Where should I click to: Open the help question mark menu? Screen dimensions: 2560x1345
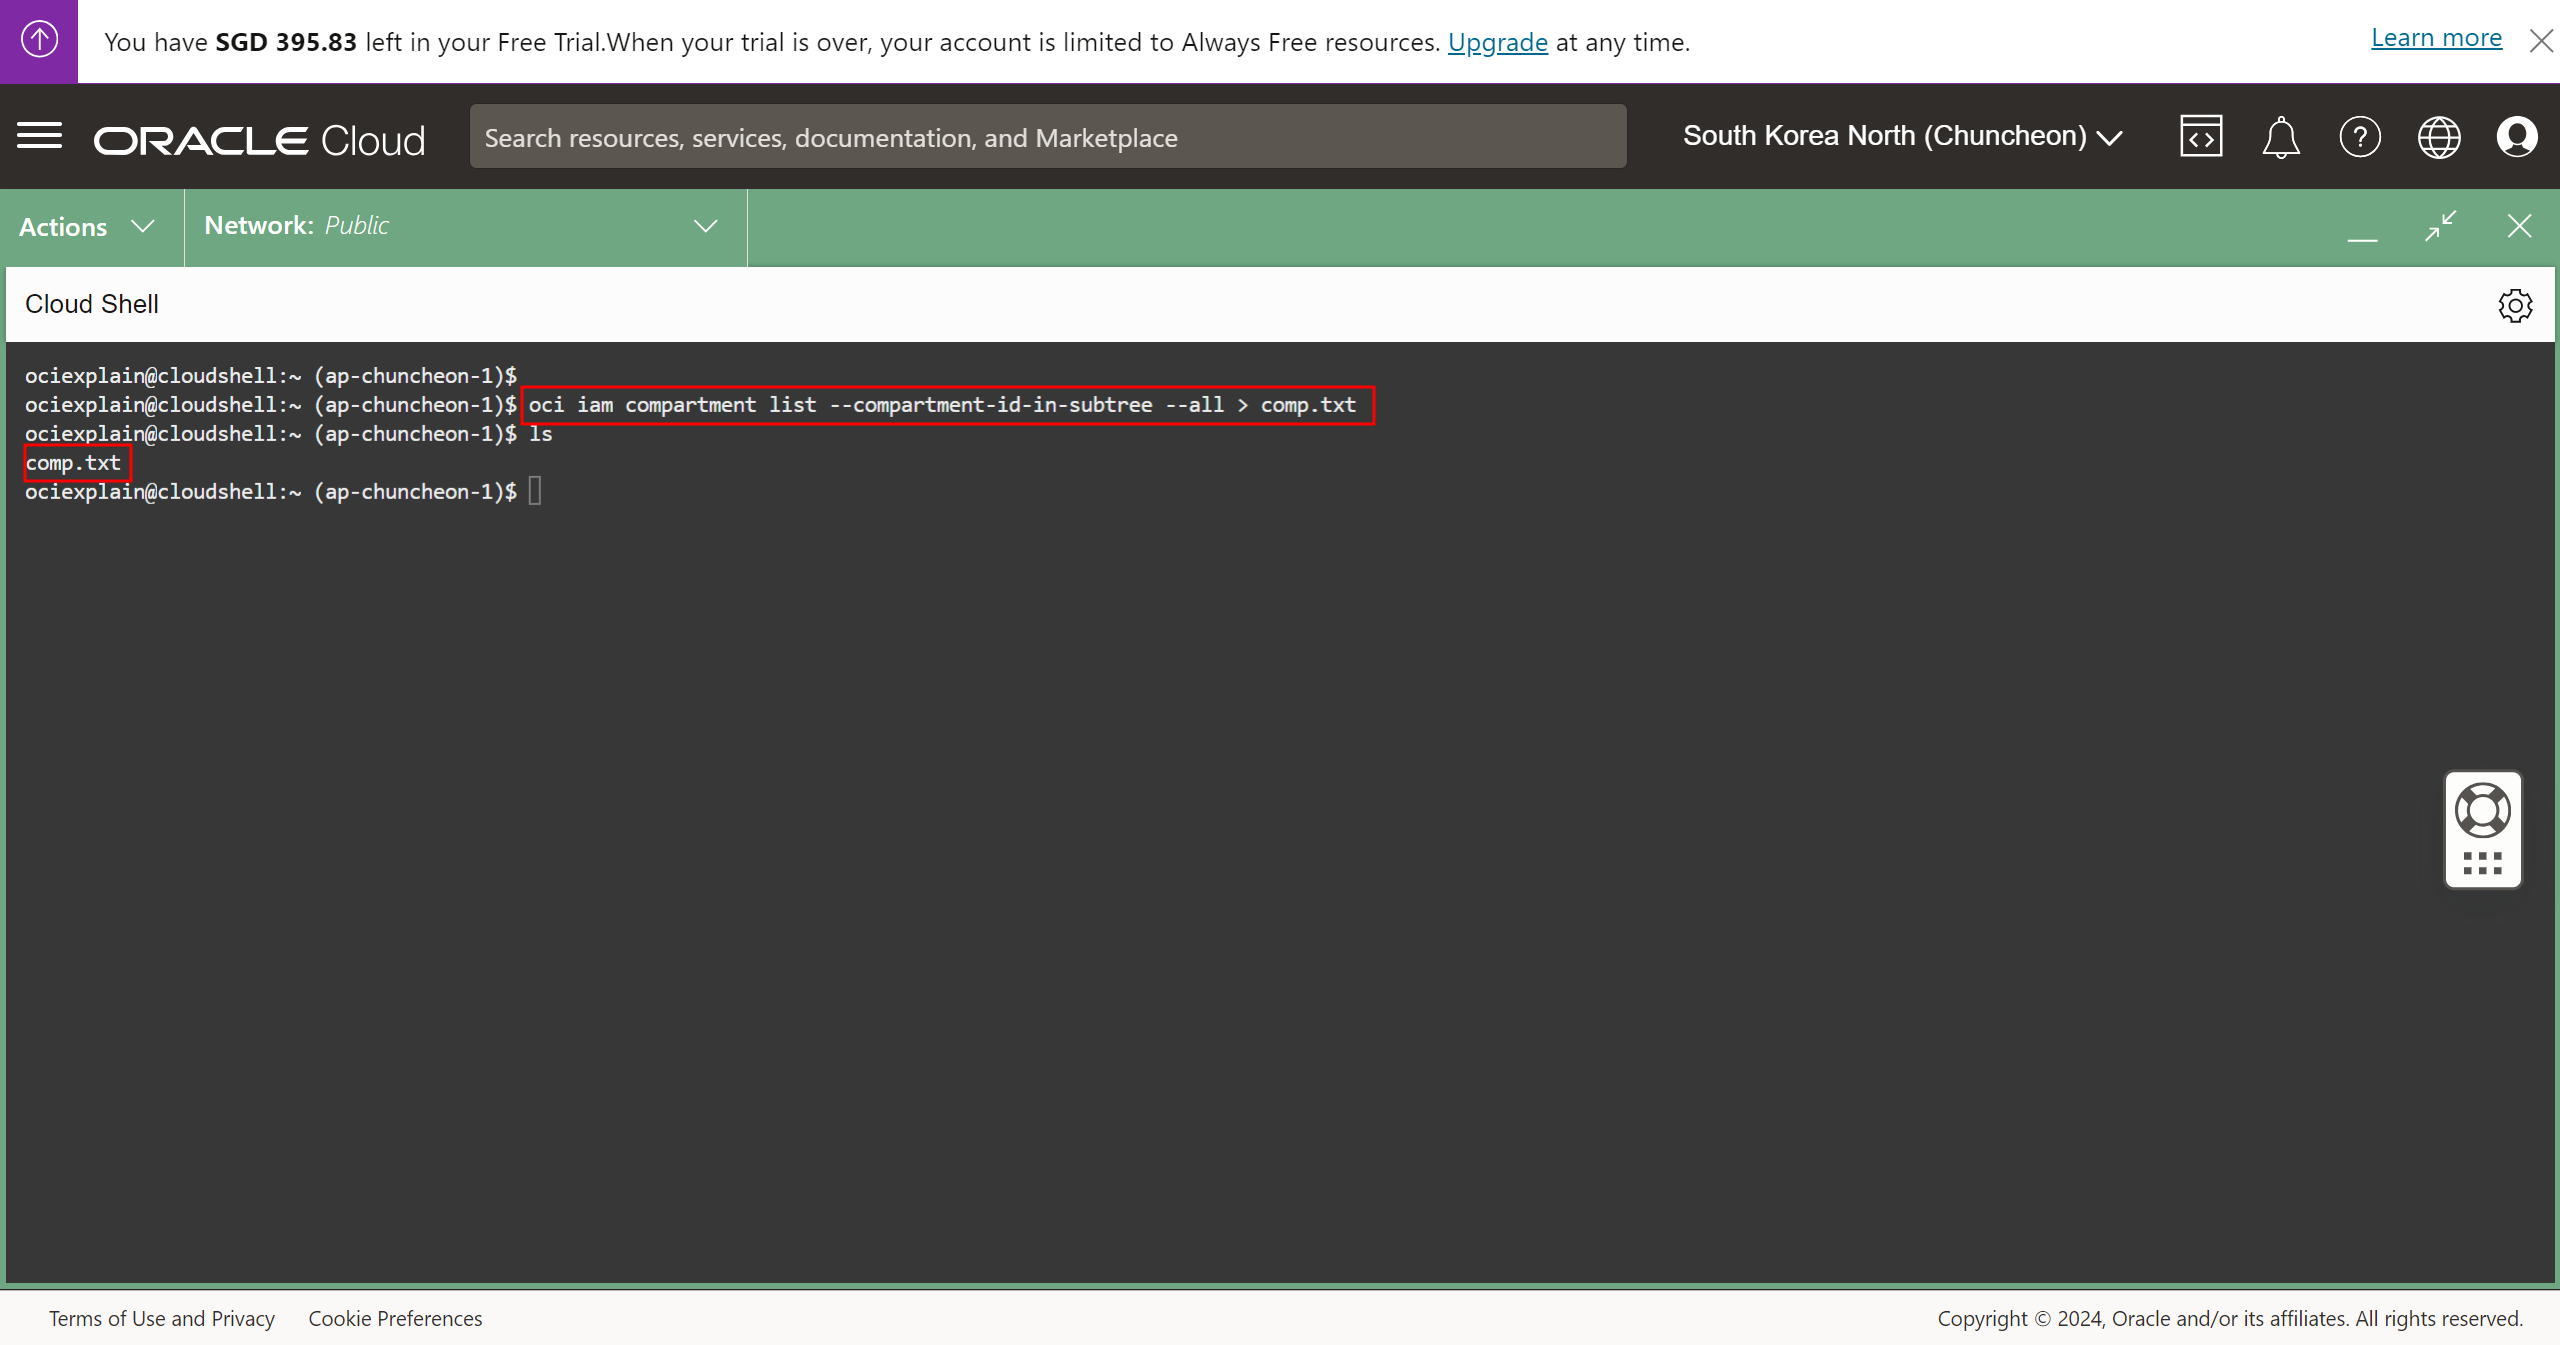(x=2360, y=137)
